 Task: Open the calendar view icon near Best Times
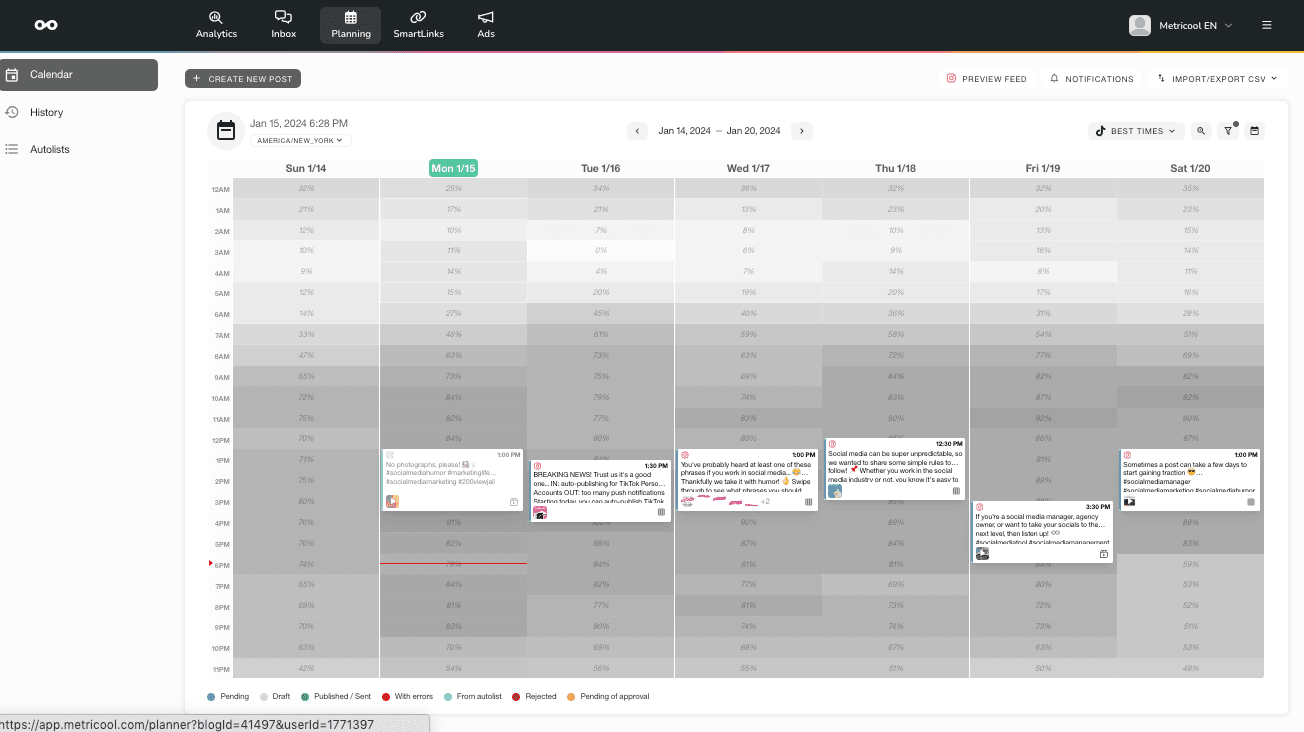pos(1254,130)
